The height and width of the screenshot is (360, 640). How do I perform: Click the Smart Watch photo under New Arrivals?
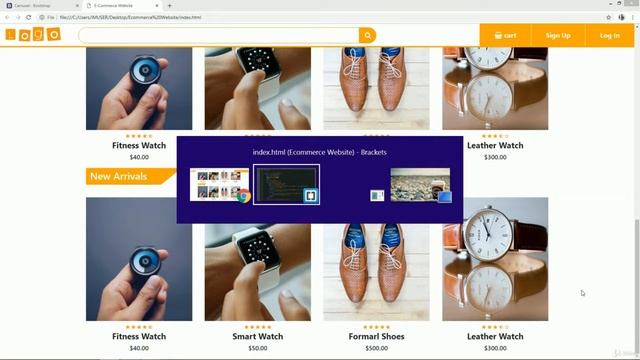(258, 272)
